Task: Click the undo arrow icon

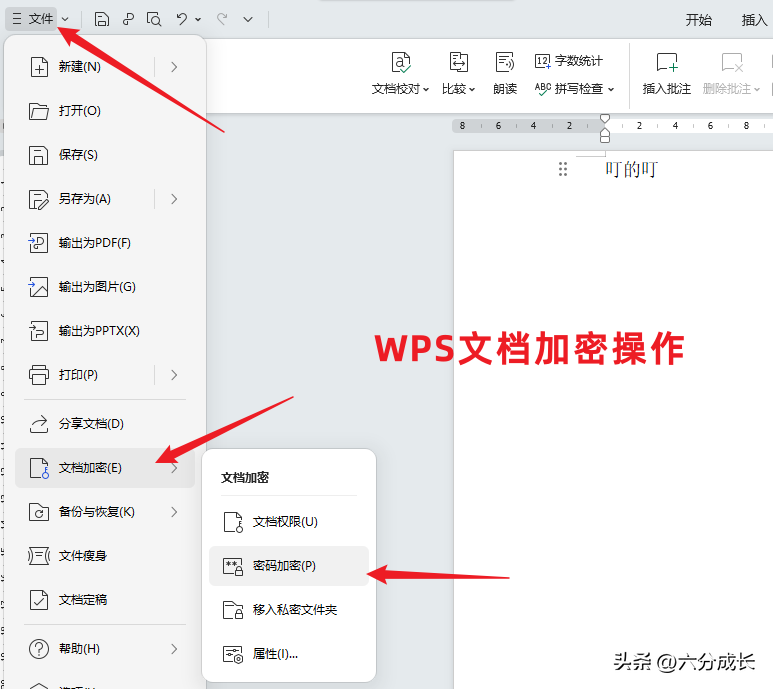Action: pos(181,19)
